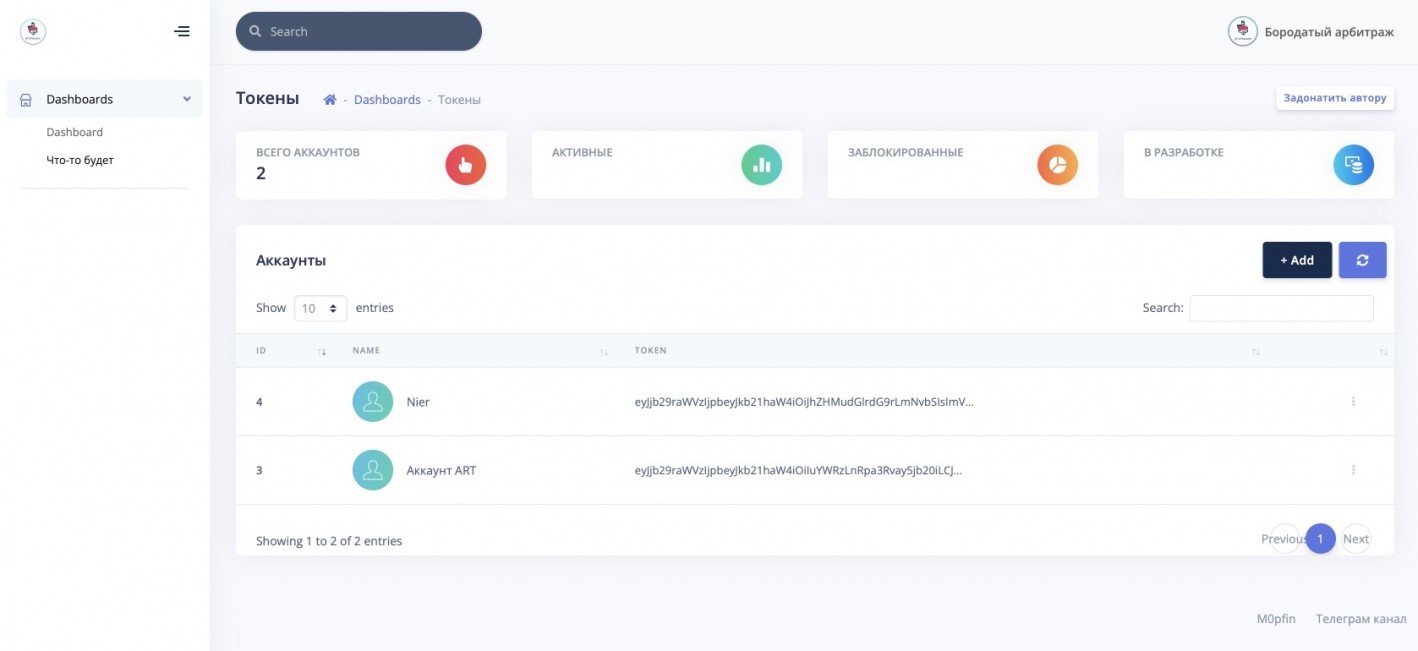Click ID 4 cell in the table
This screenshot has height=651, width=1418.
[x=259, y=402]
